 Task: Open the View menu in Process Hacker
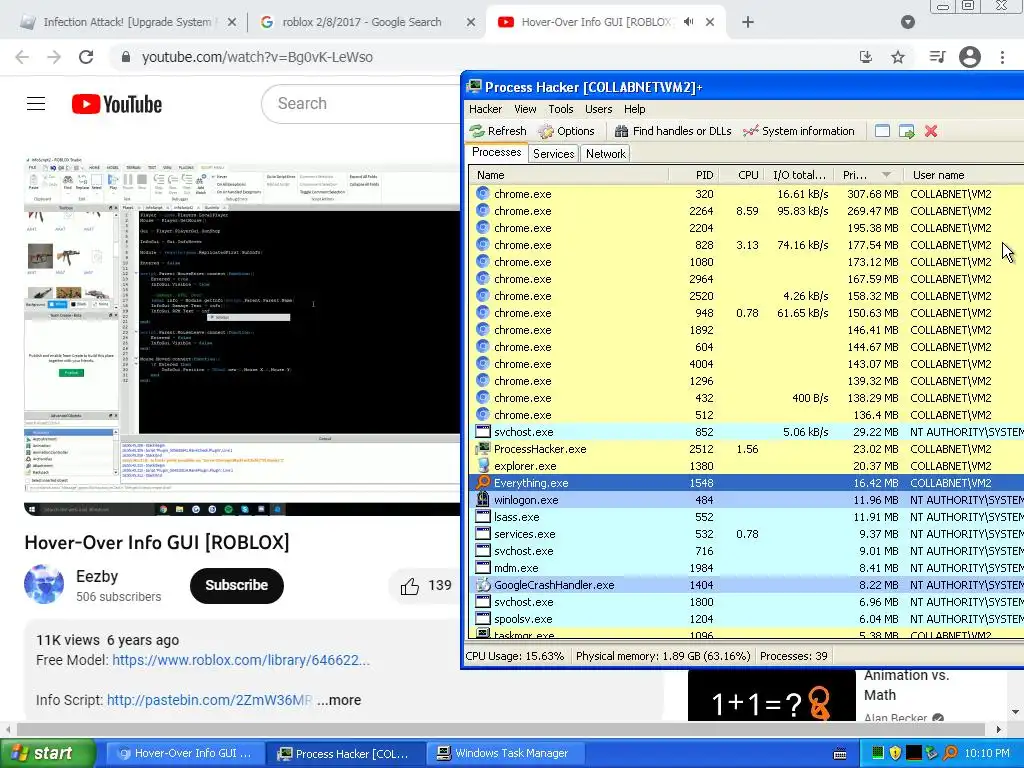click(525, 109)
